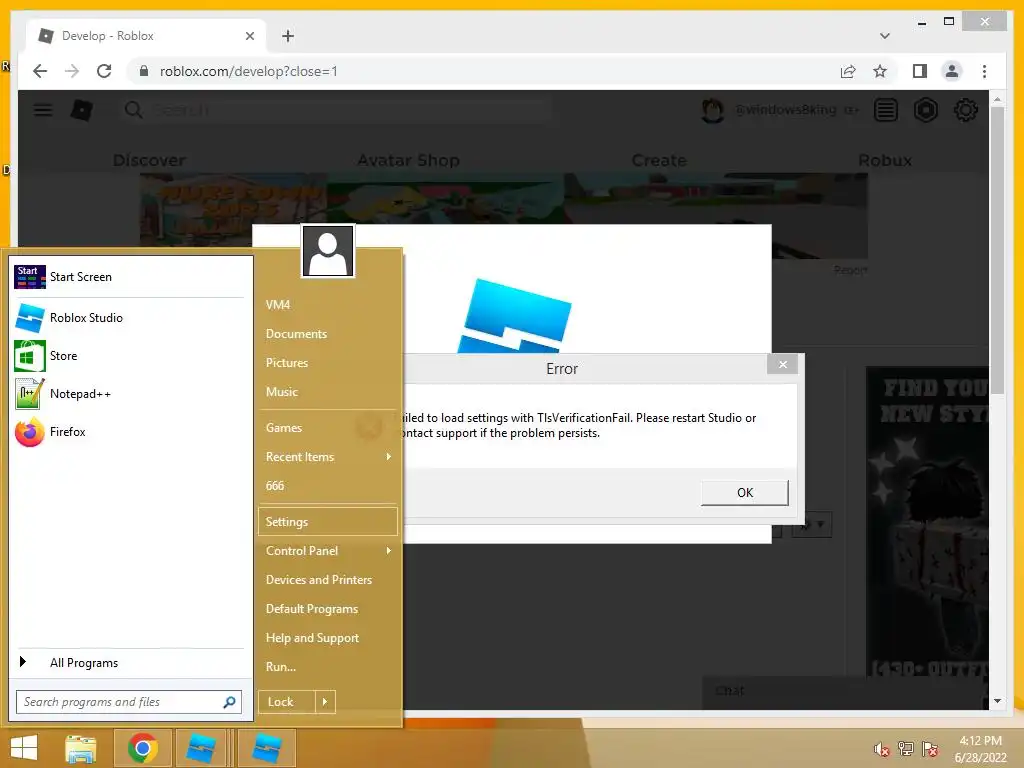Click the network tray icon
This screenshot has height=768, width=1024.
tap(906, 749)
